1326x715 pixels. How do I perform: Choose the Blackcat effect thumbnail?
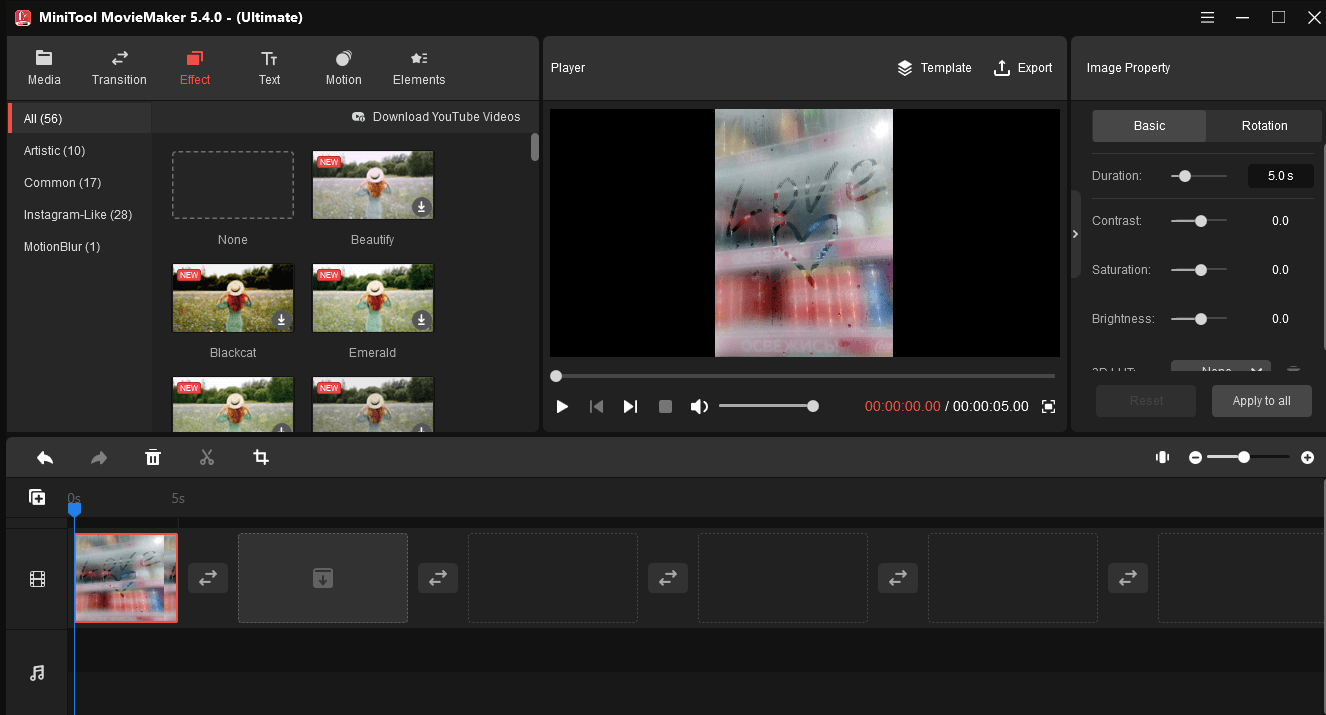pyautogui.click(x=233, y=298)
